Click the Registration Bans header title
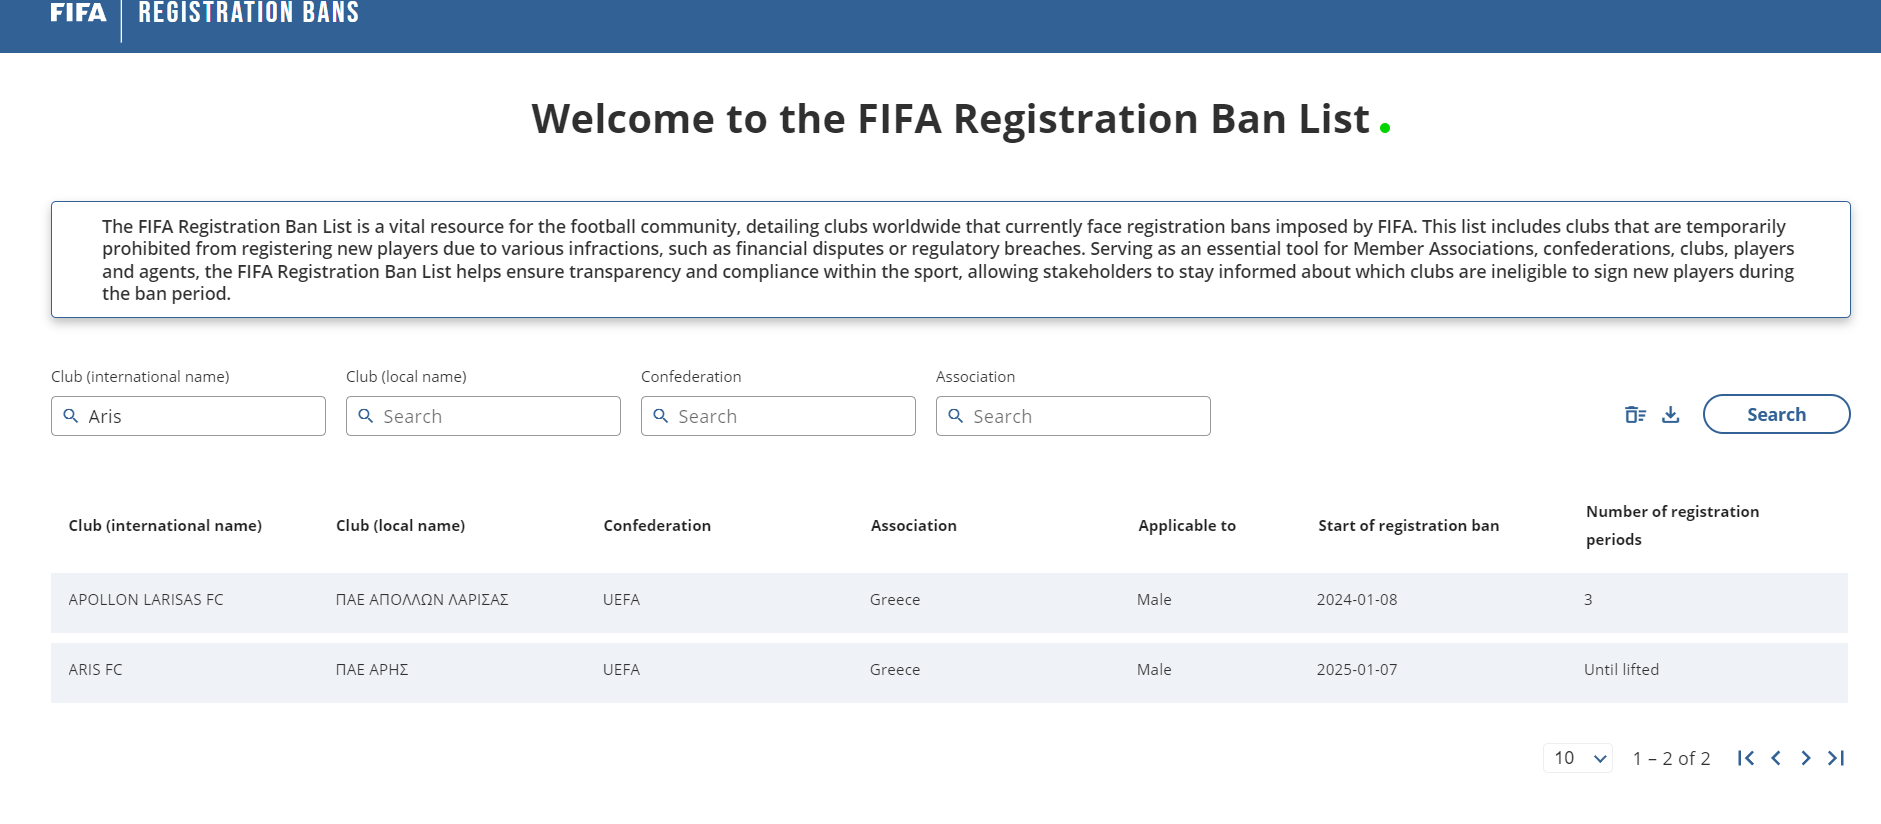This screenshot has width=1881, height=824. click(248, 13)
